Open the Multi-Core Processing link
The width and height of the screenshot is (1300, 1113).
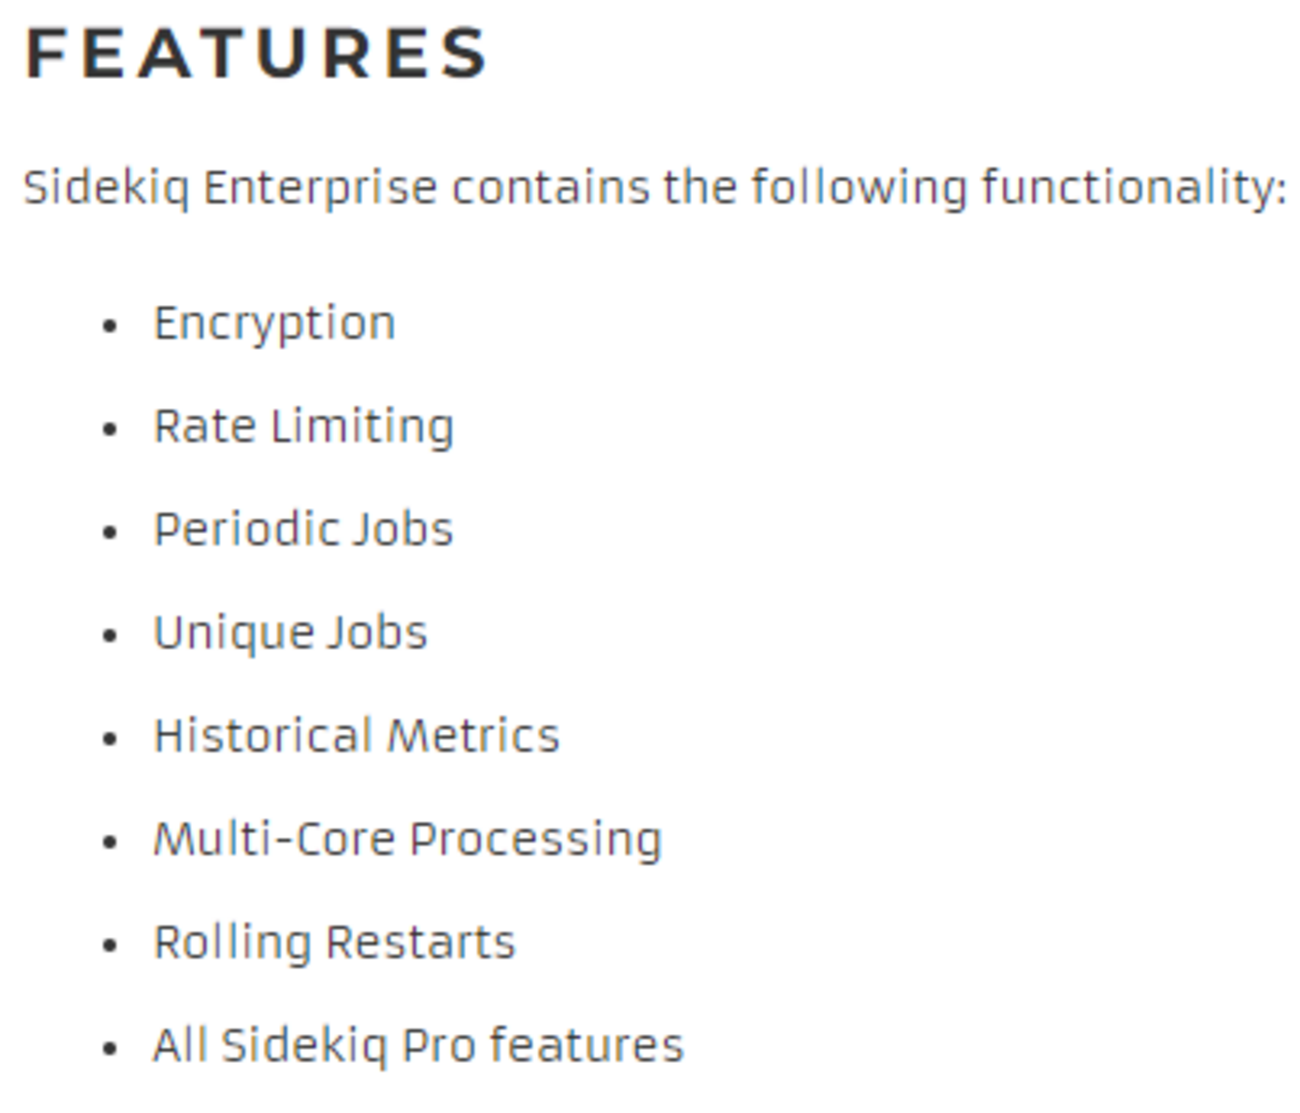[x=407, y=839]
